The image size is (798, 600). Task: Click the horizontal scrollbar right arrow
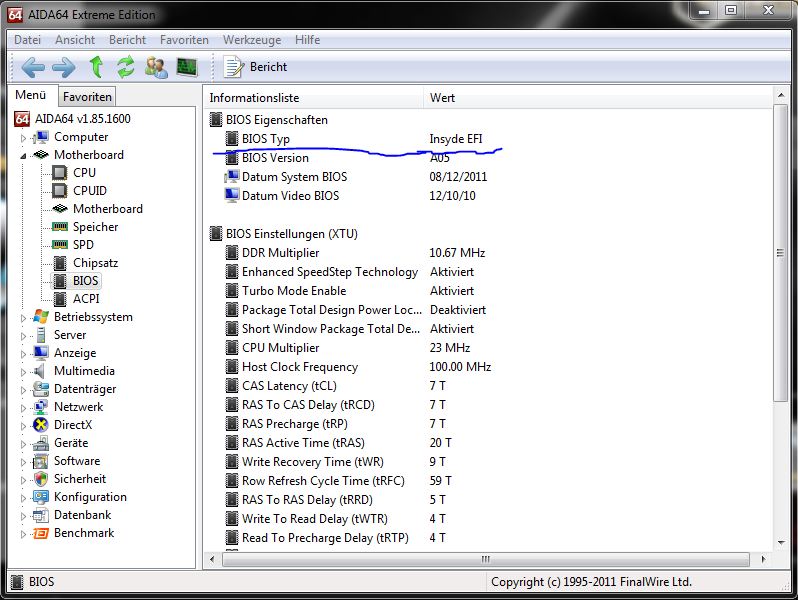(763, 559)
